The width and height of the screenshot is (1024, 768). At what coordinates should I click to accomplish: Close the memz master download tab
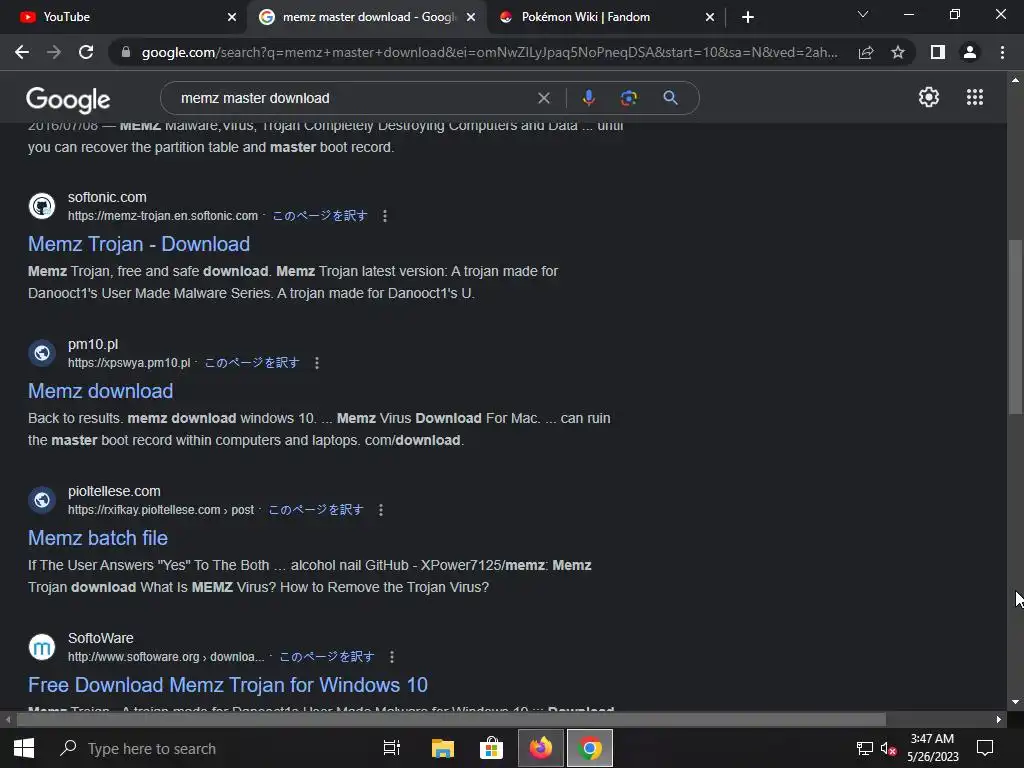point(471,17)
